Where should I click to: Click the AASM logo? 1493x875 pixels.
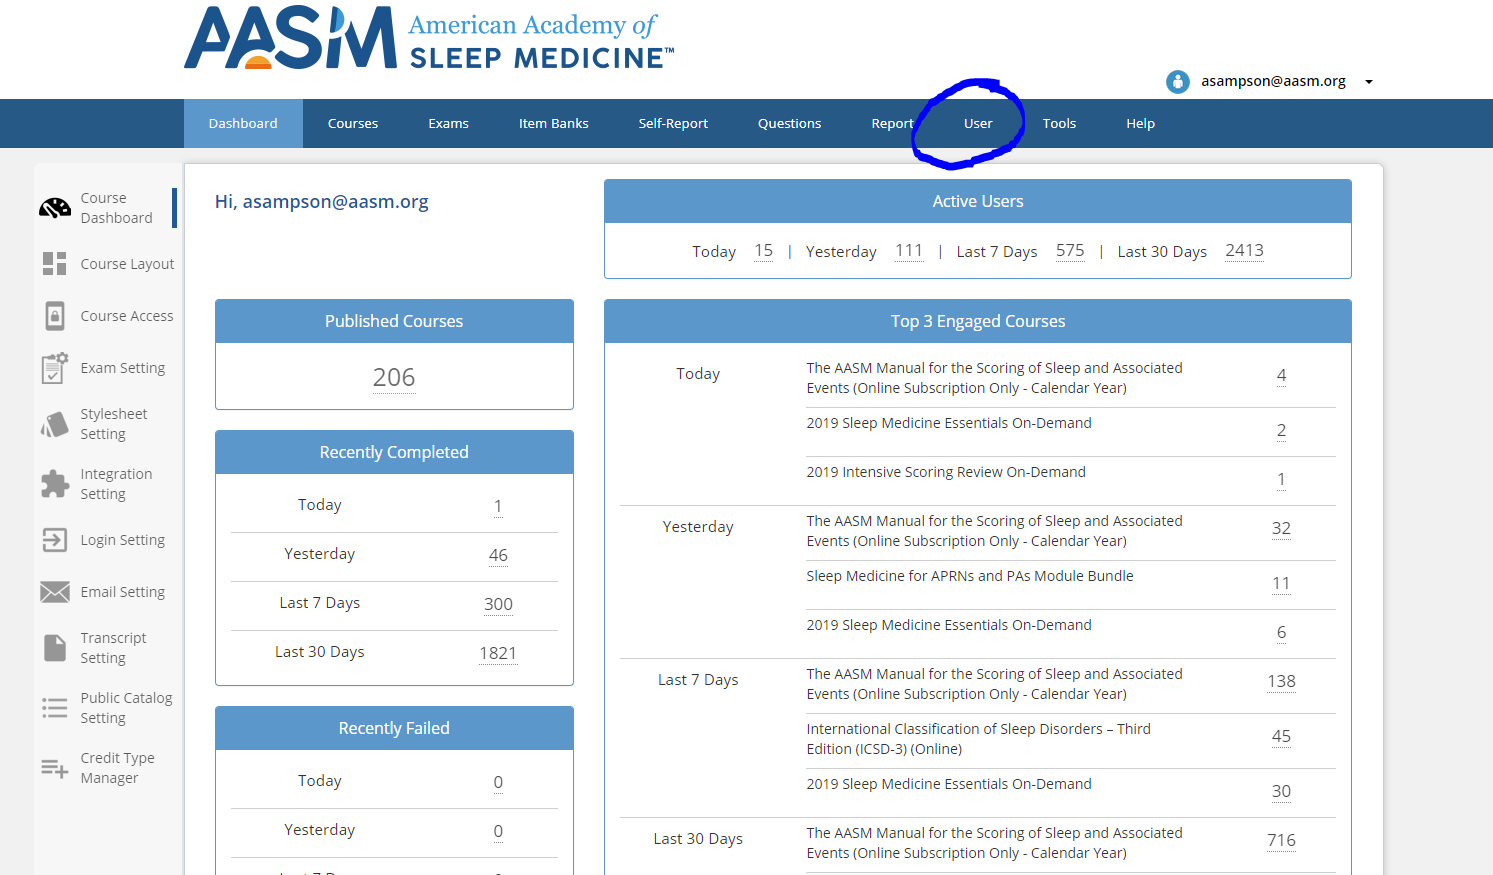(x=429, y=39)
